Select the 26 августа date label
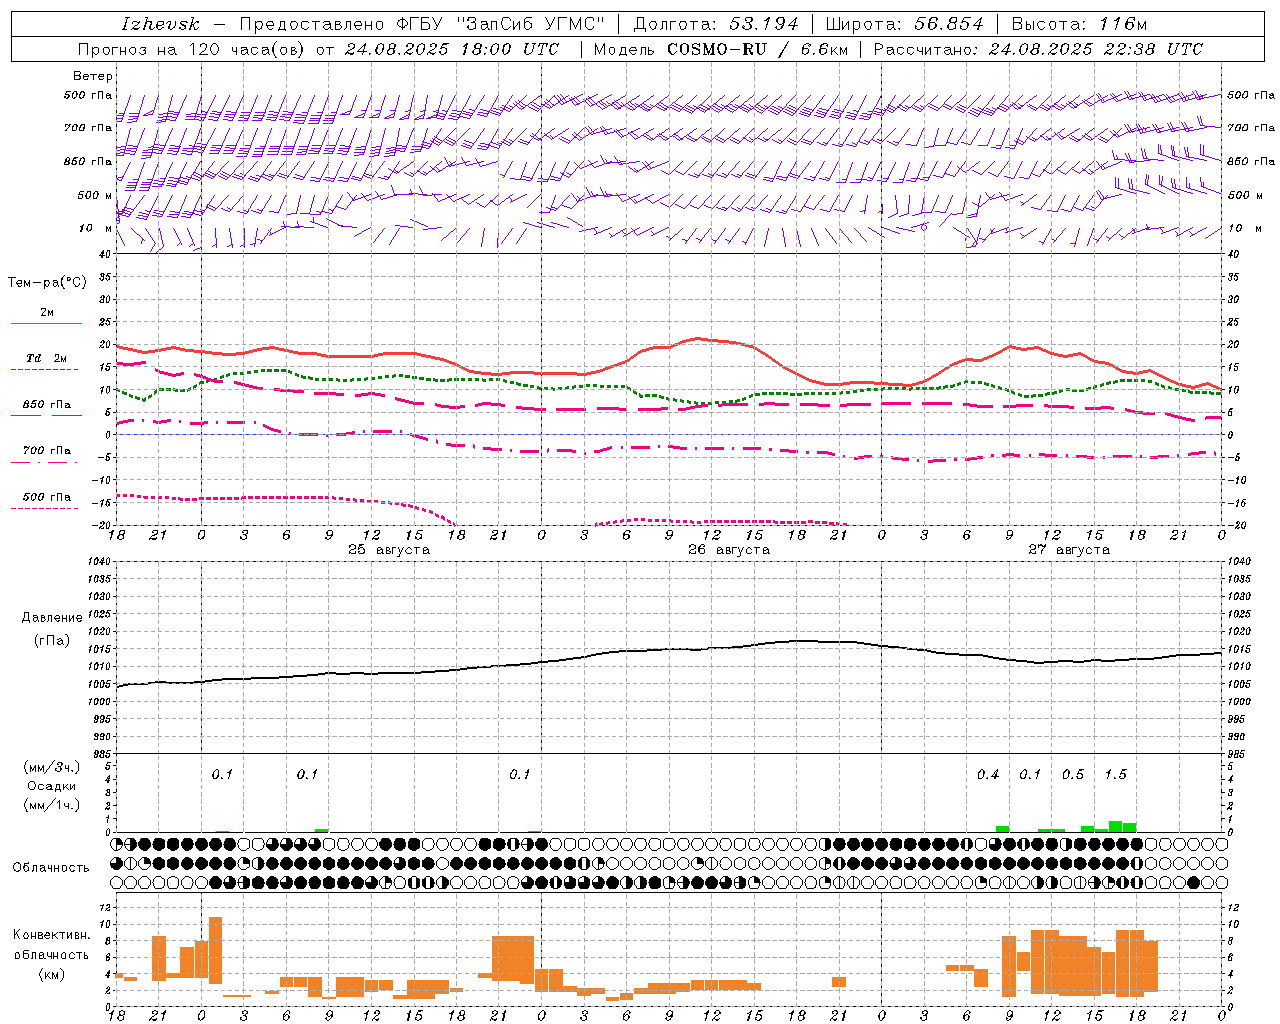The height and width of the screenshot is (1024, 1280). 729,550
